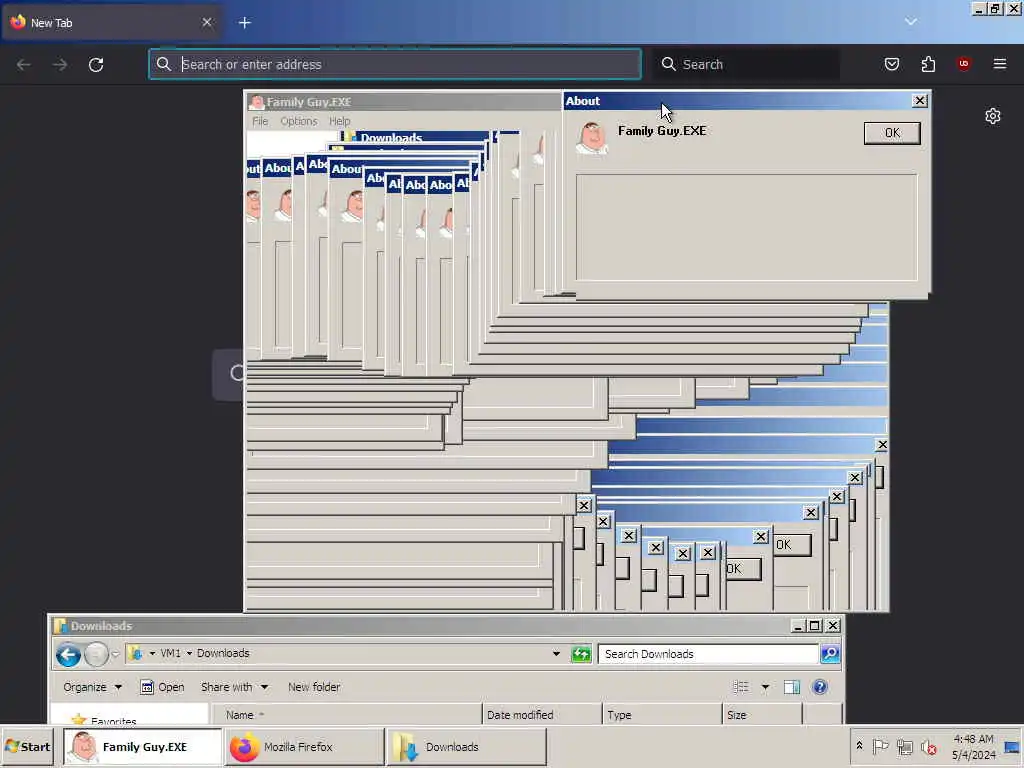Click the uBlock Origin toolbar icon

(x=964, y=64)
